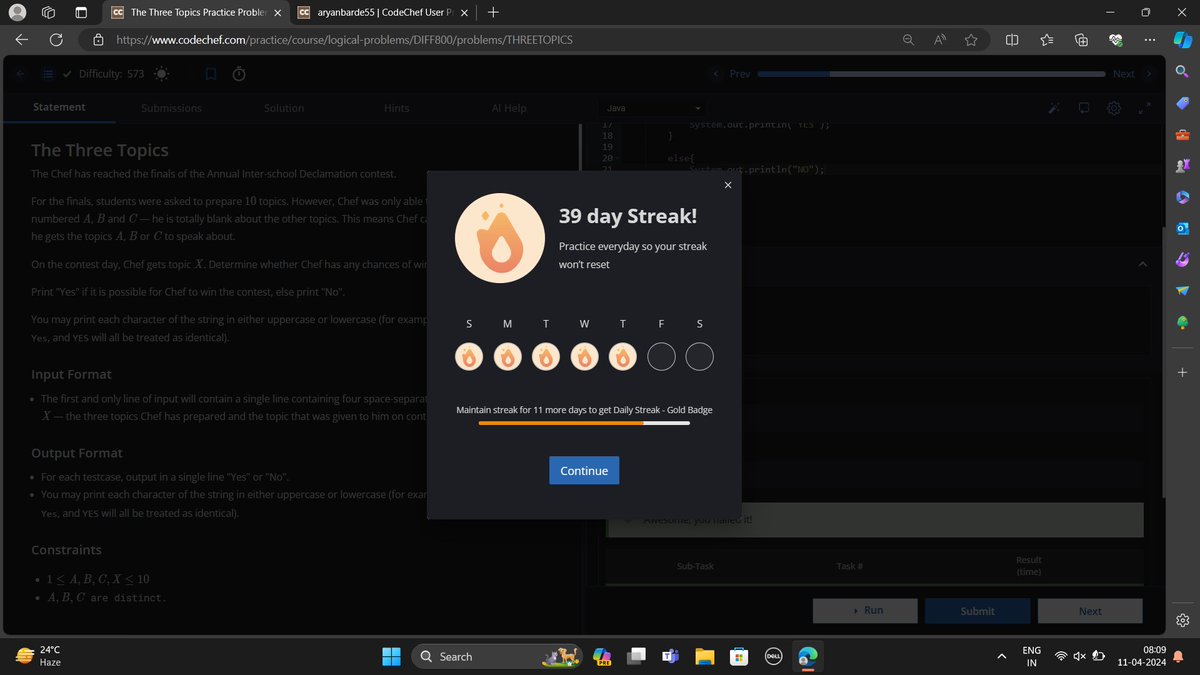Add this page to favorites
This screenshot has height=675, width=1200.
point(971,40)
